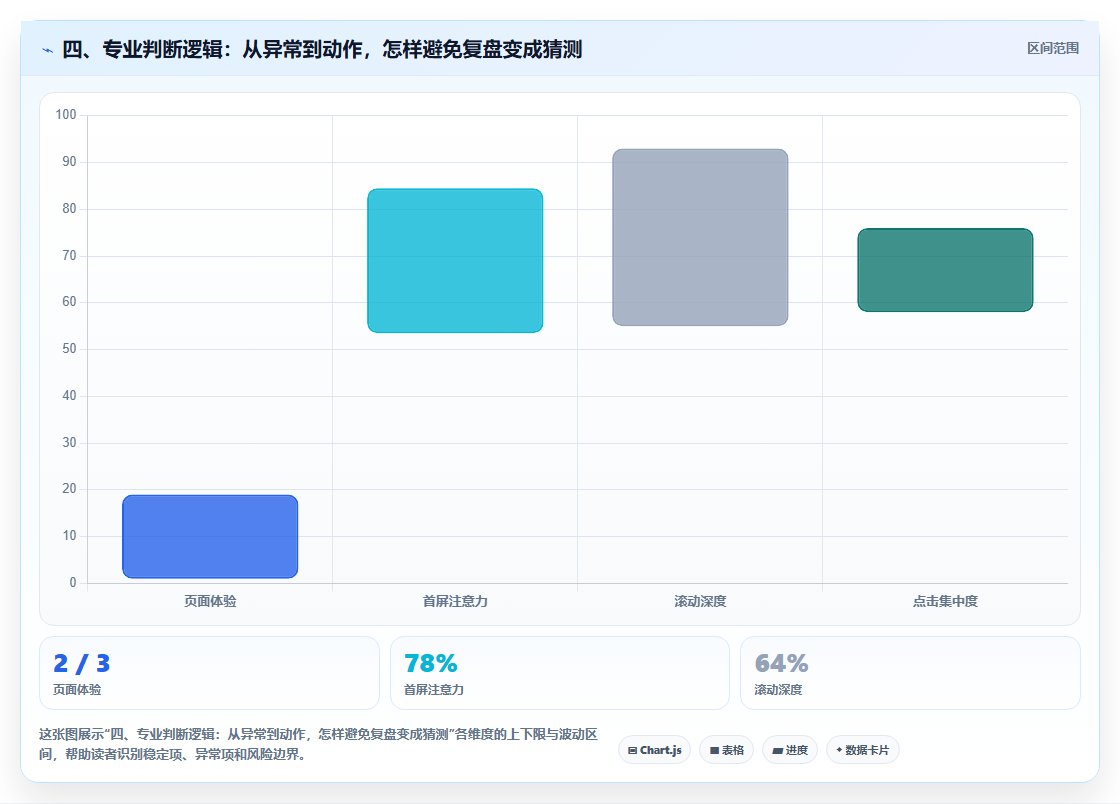Click the 区间范围 label in header
1120x804 pixels.
[x=1052, y=49]
